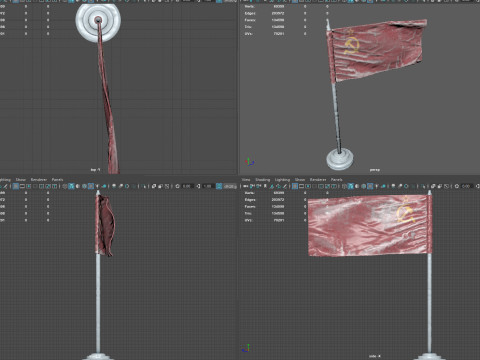Toggle shadows icon in side view panel
This screenshot has width=480, height=360.
pyautogui.click(x=383, y=186)
